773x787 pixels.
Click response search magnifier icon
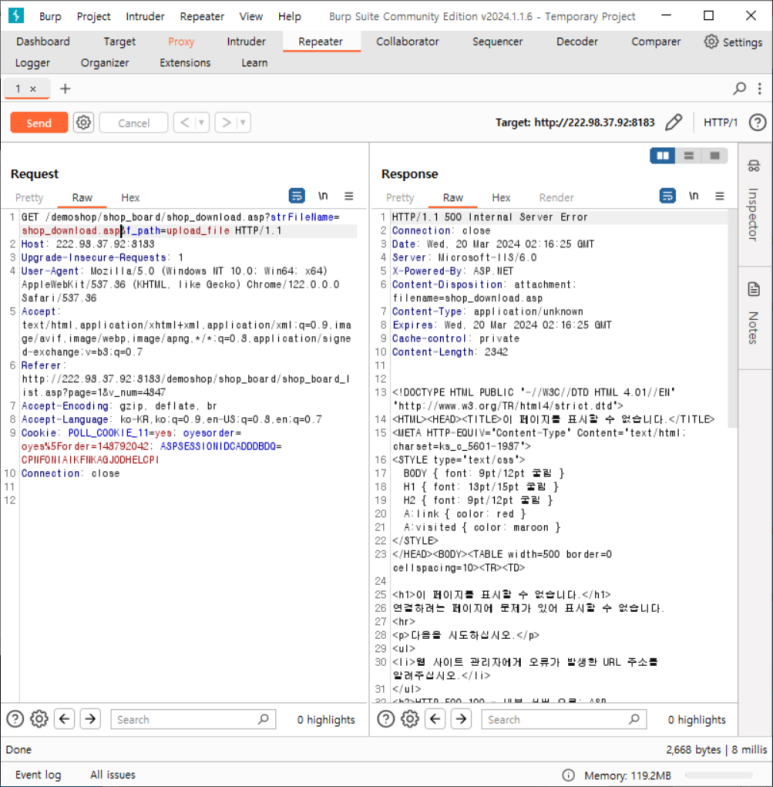coord(634,719)
